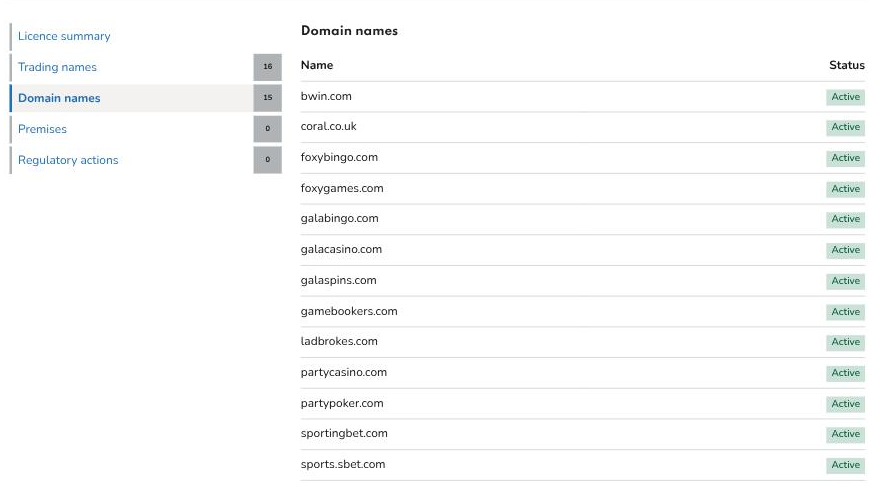
Task: Click Active status badge for coral.co.uk
Action: (x=846, y=127)
